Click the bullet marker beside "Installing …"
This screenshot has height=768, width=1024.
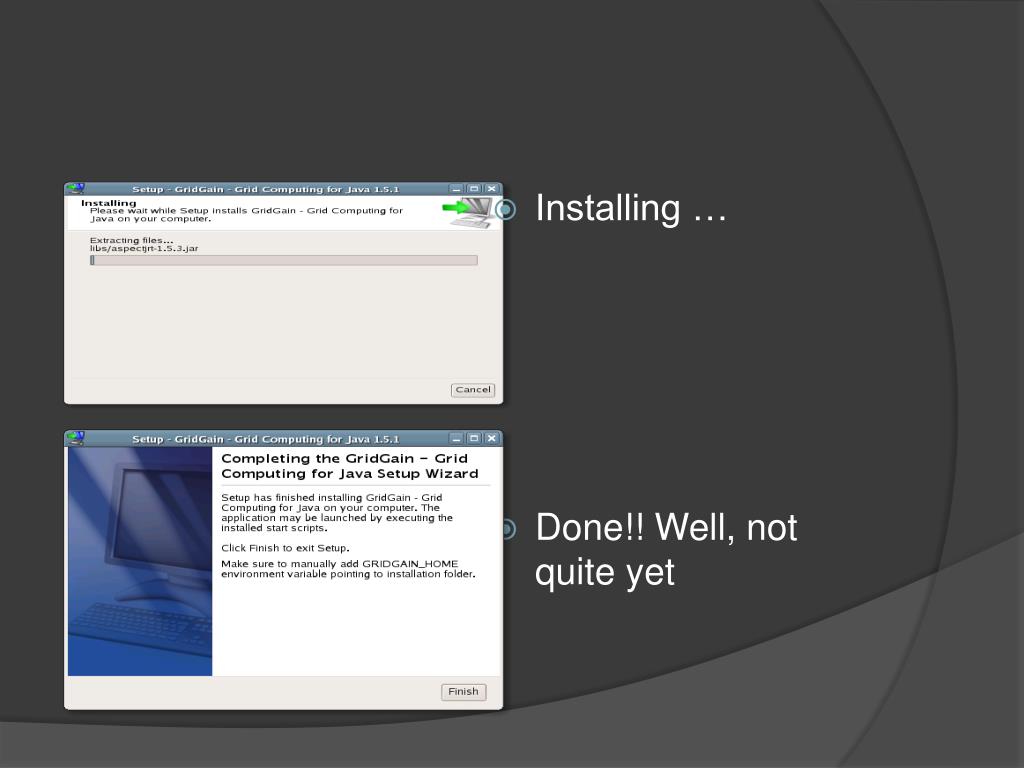[x=510, y=209]
